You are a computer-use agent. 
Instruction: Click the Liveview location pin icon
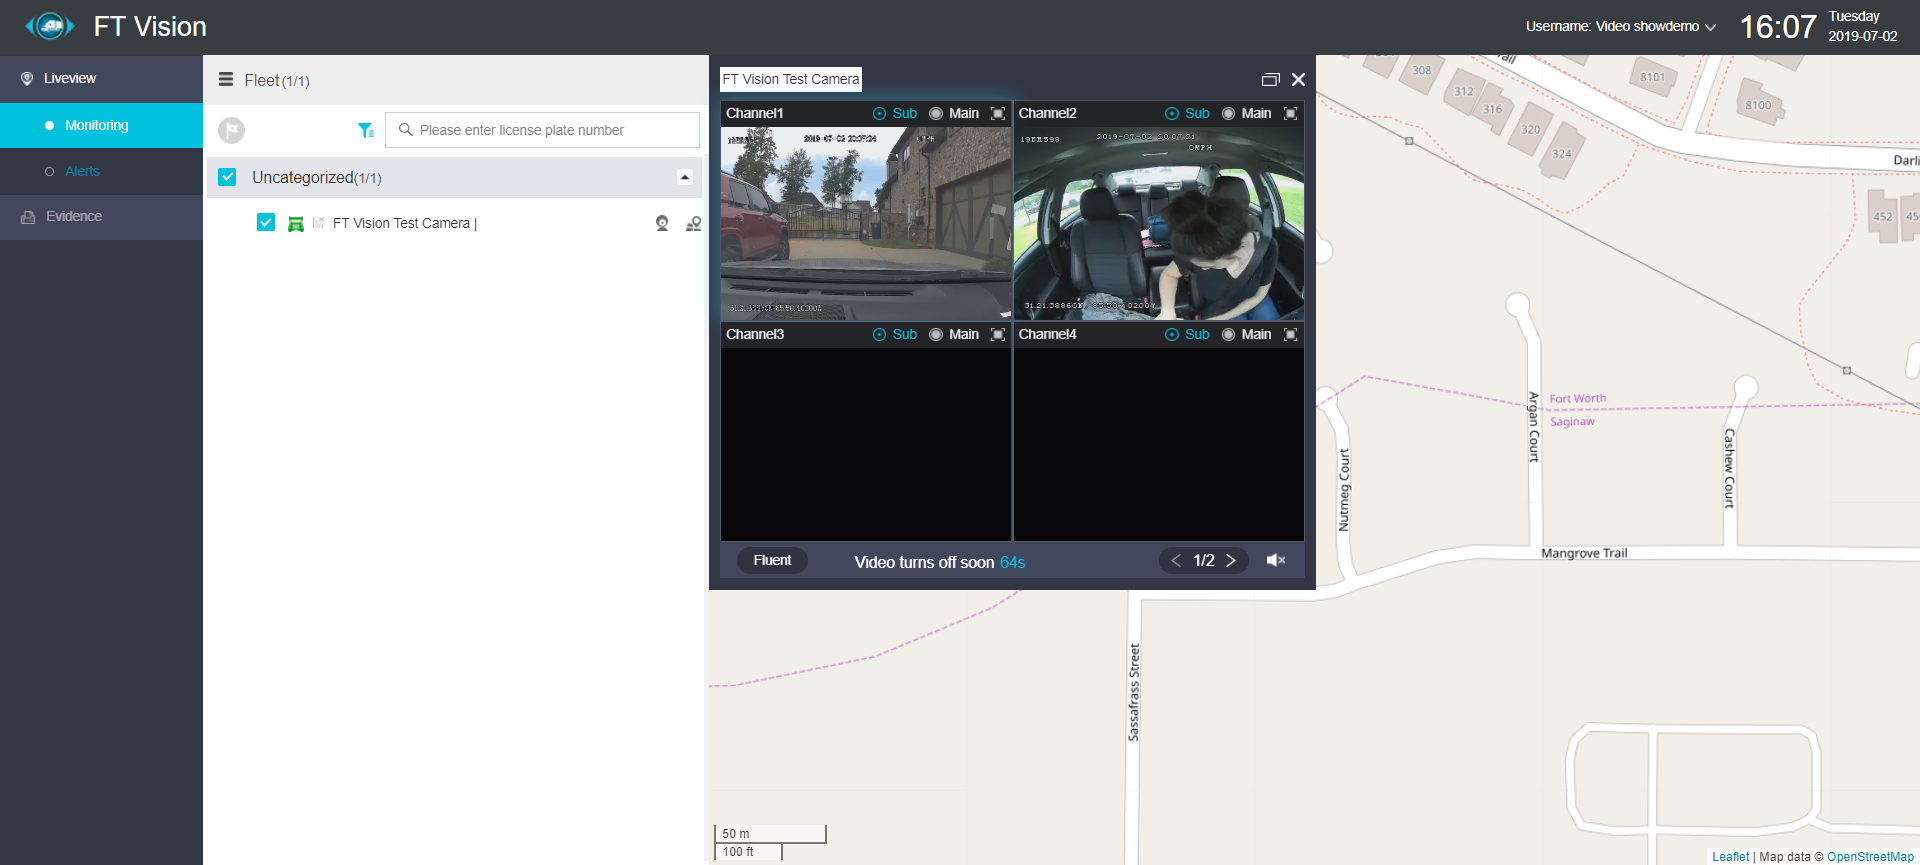[x=27, y=78]
